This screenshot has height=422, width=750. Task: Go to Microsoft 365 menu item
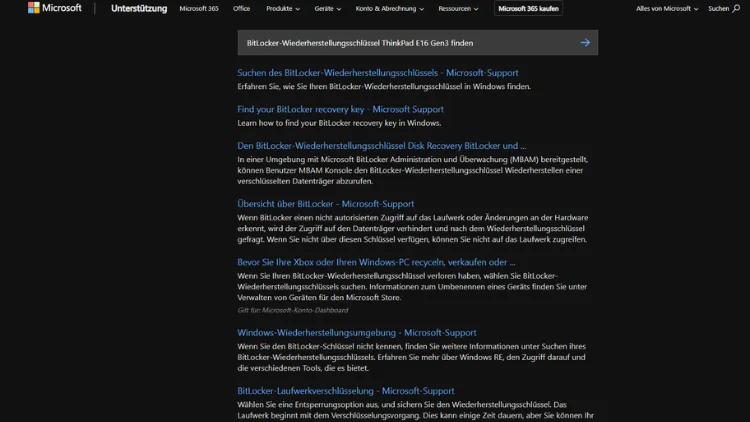199,9
